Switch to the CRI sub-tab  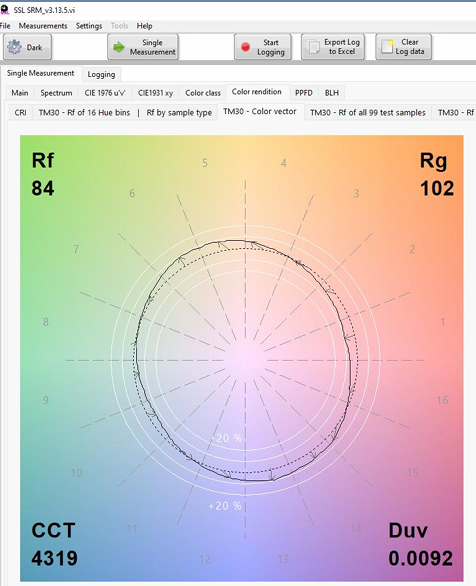(x=20, y=112)
